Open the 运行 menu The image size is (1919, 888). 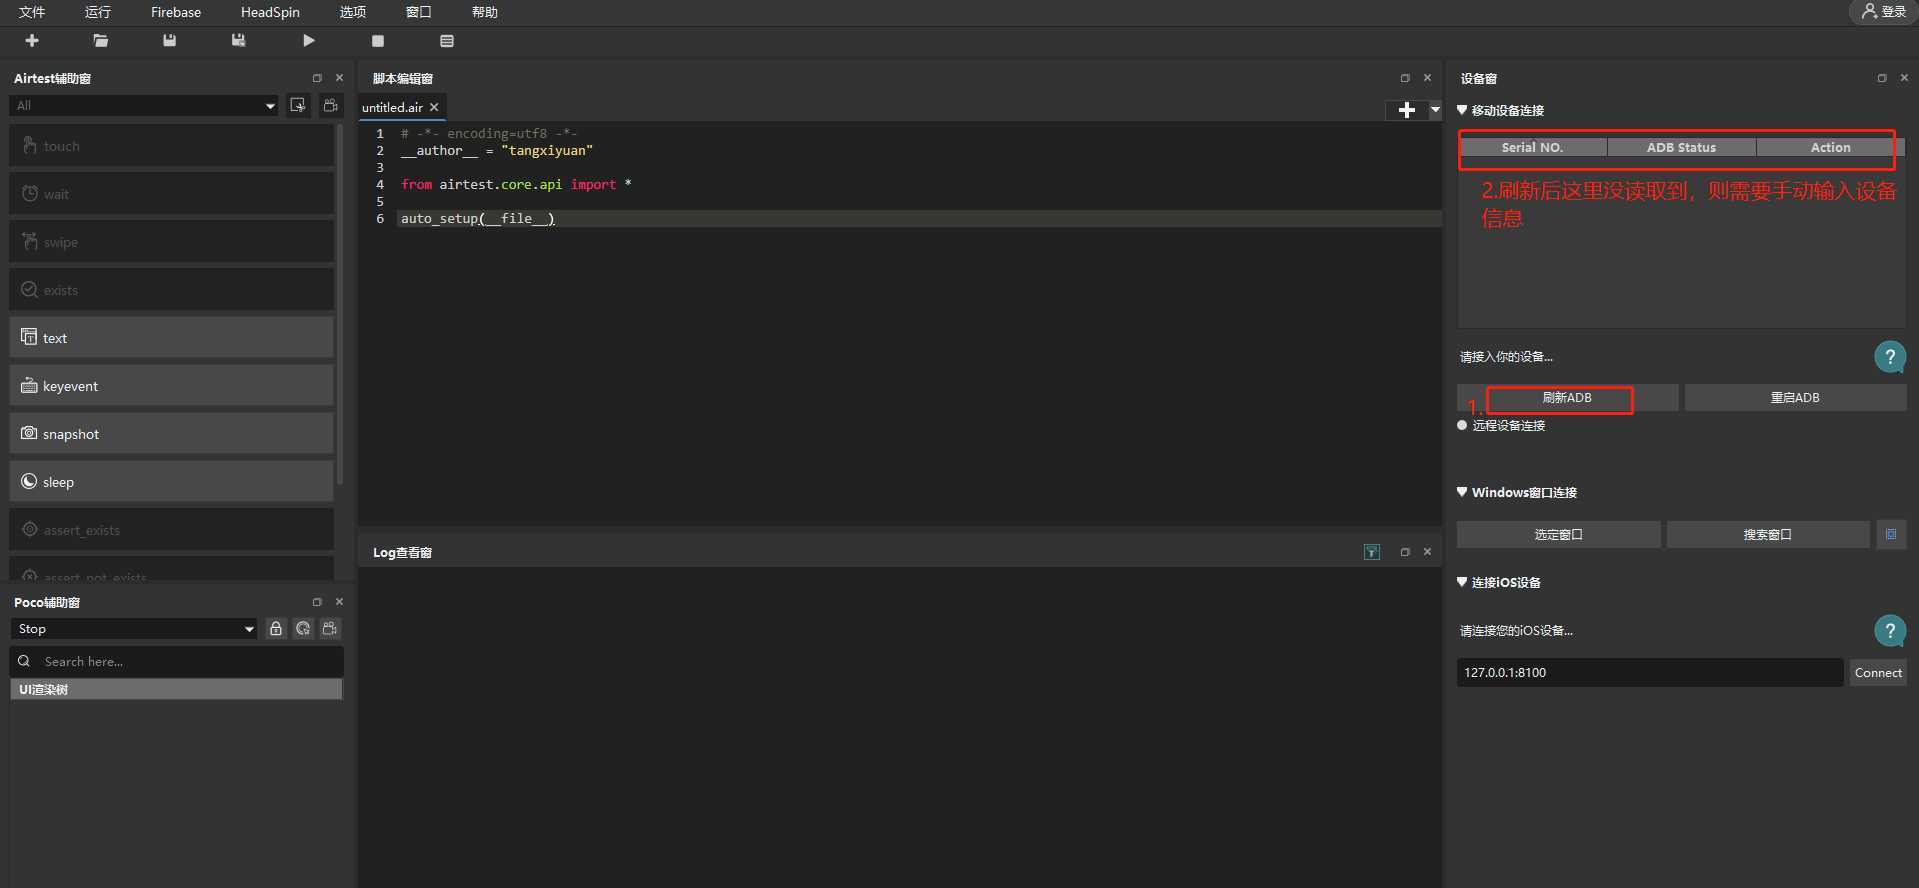click(x=98, y=12)
